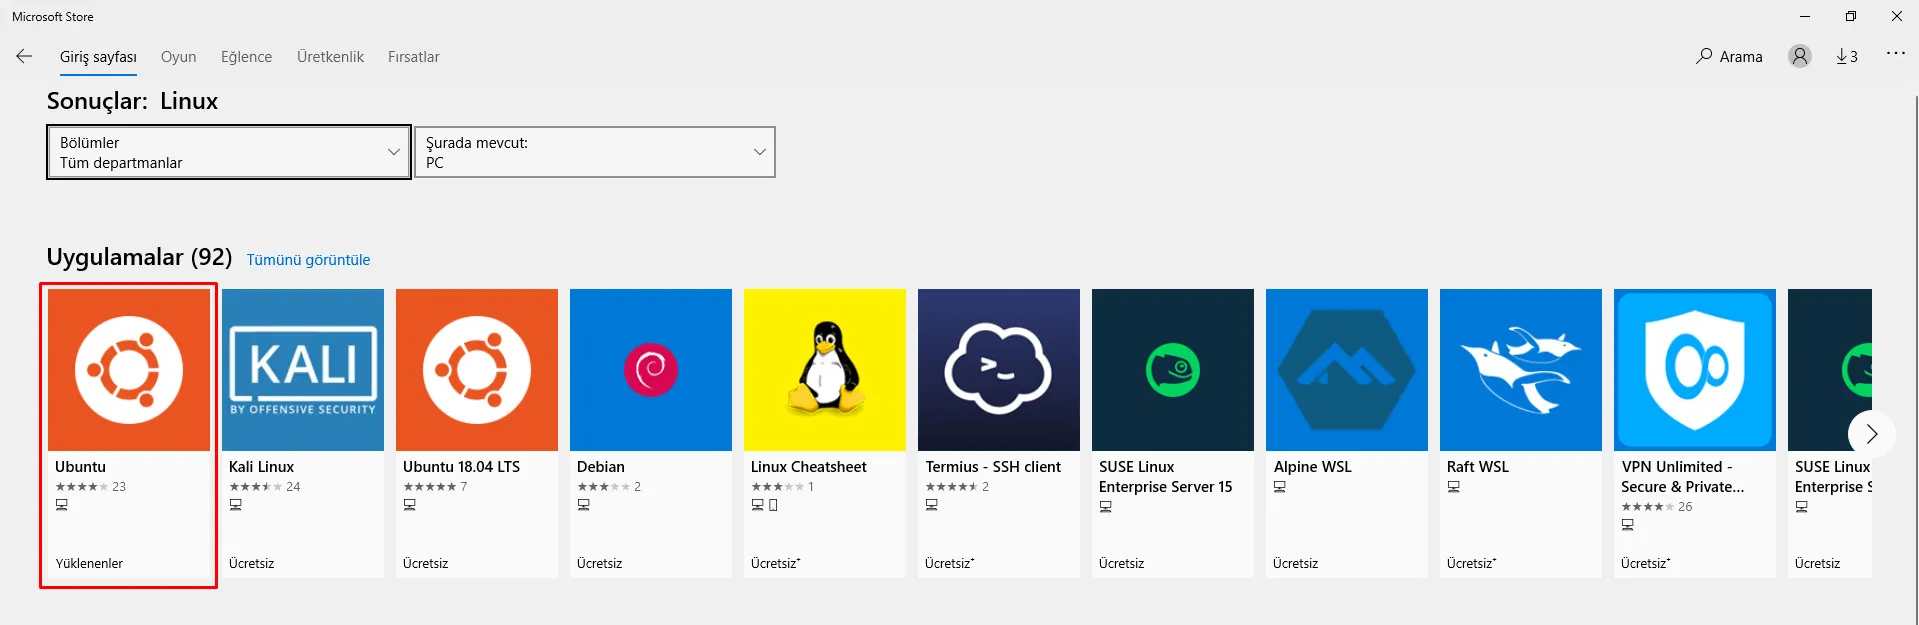
Task: Open the Arama search
Action: coord(1729,57)
